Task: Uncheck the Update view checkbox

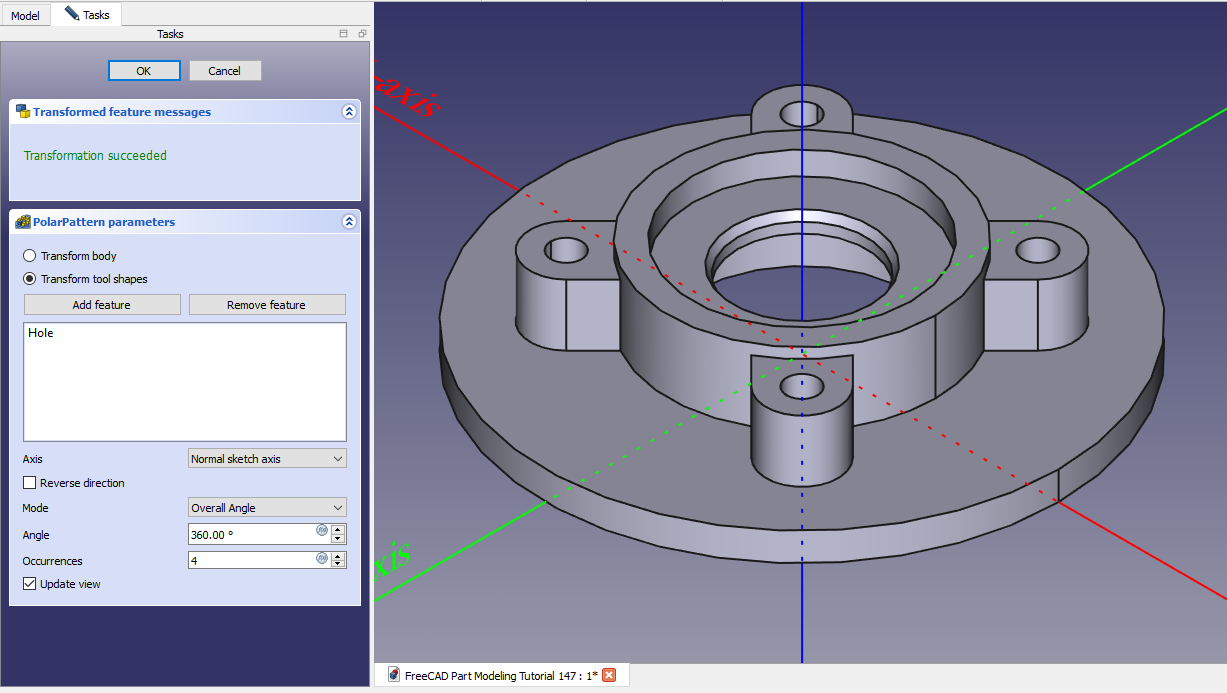Action: pos(30,584)
